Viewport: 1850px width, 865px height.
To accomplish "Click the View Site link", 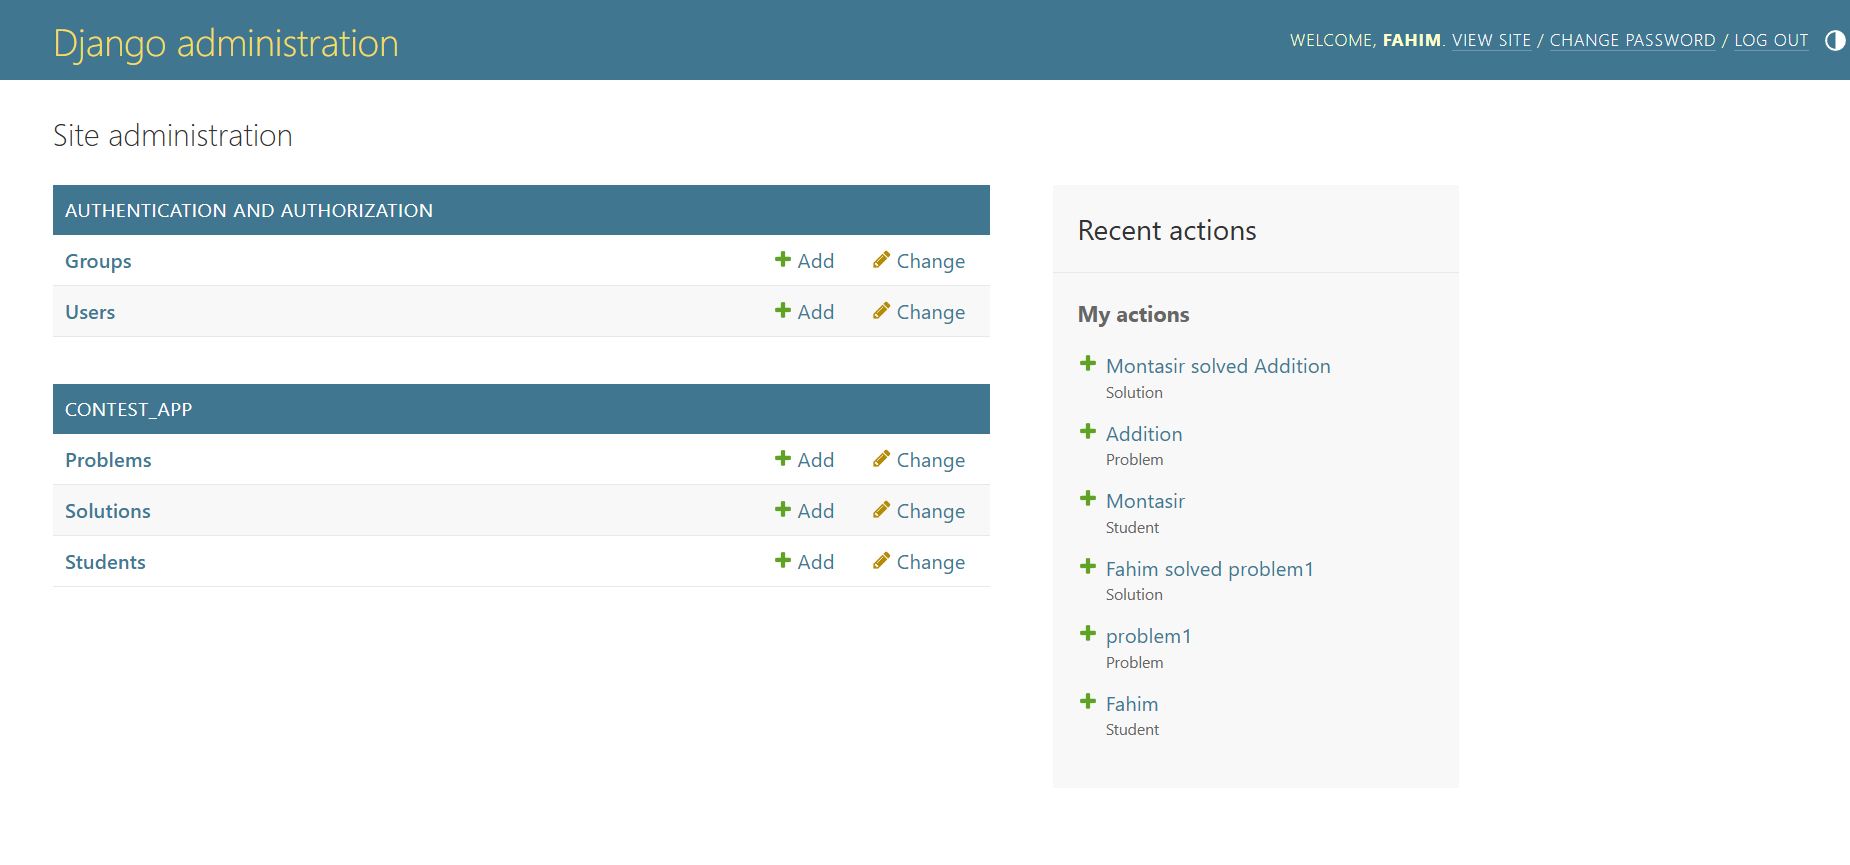I will pos(1491,40).
